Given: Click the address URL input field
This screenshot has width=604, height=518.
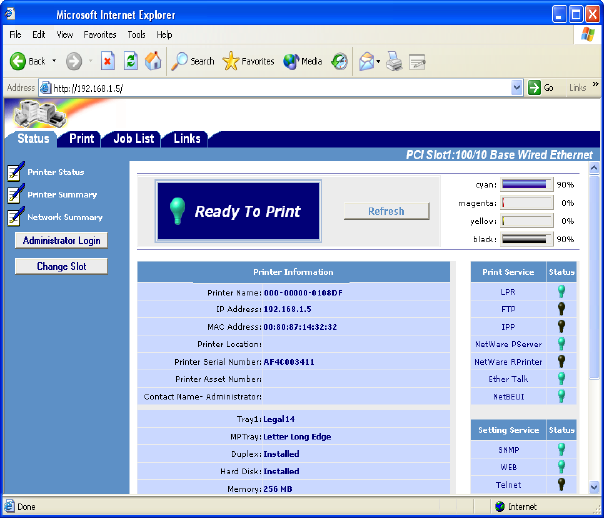Looking at the screenshot, I should [280, 88].
